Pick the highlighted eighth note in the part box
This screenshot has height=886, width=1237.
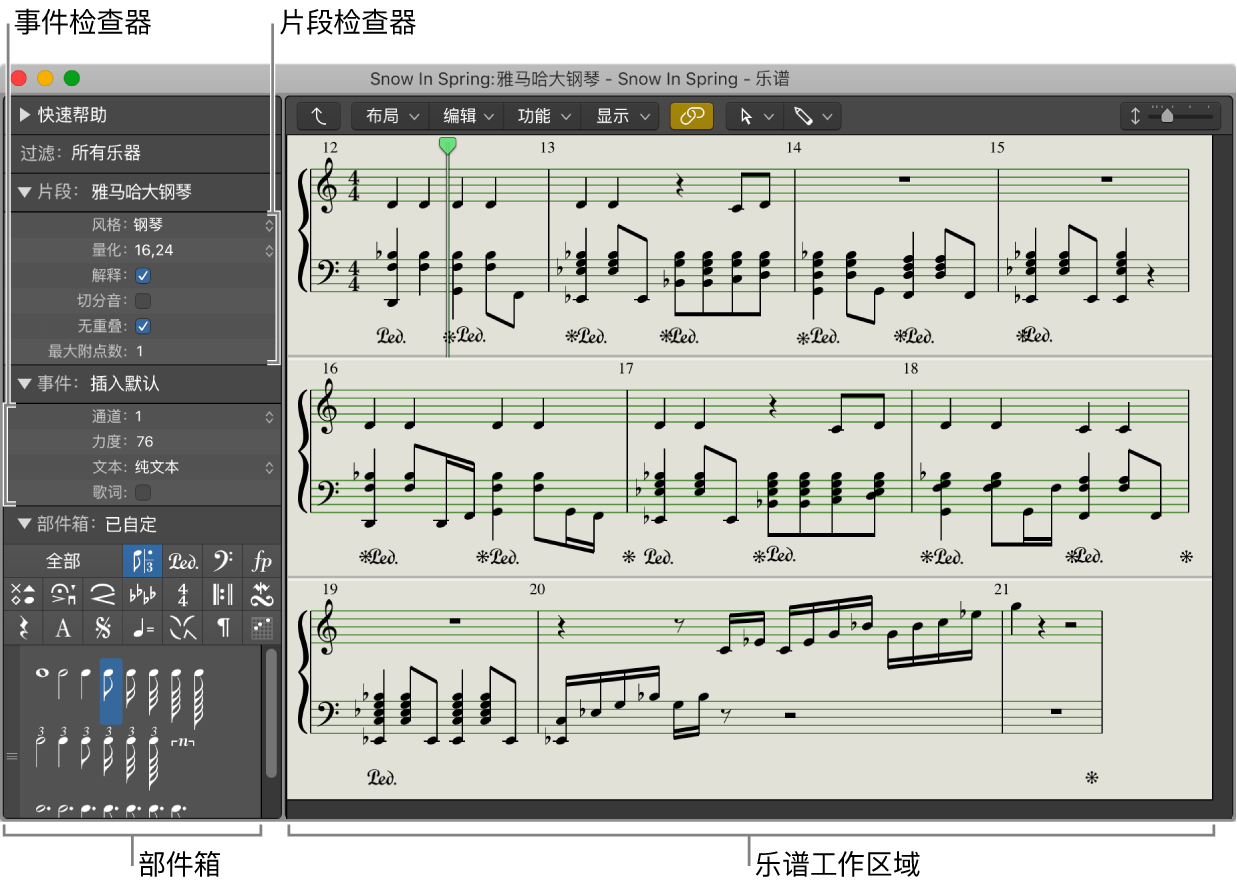pyautogui.click(x=110, y=692)
